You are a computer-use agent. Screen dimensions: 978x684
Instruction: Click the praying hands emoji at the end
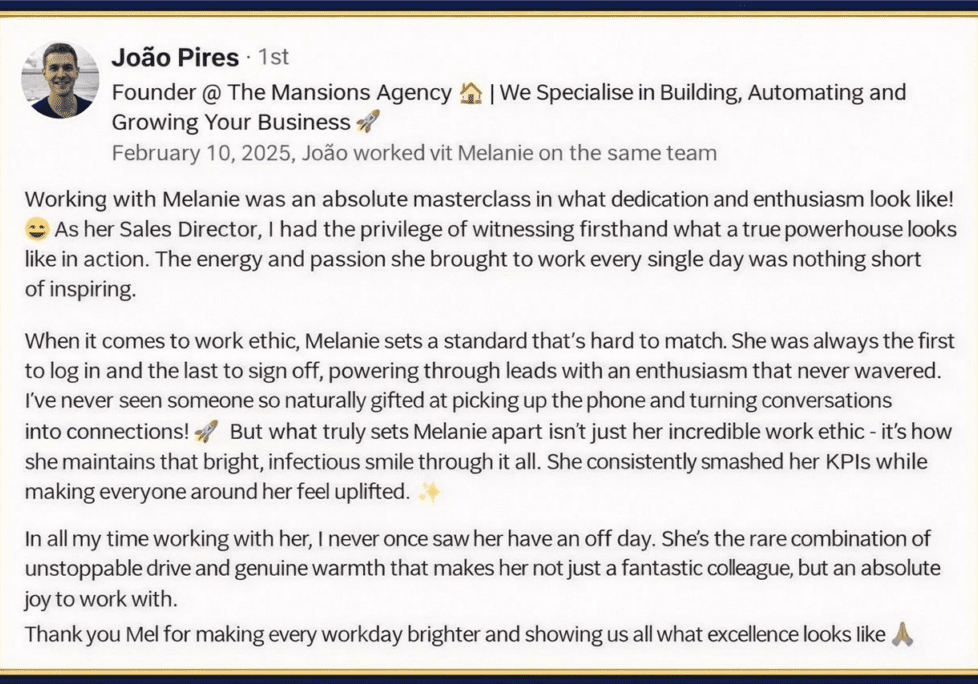click(902, 634)
